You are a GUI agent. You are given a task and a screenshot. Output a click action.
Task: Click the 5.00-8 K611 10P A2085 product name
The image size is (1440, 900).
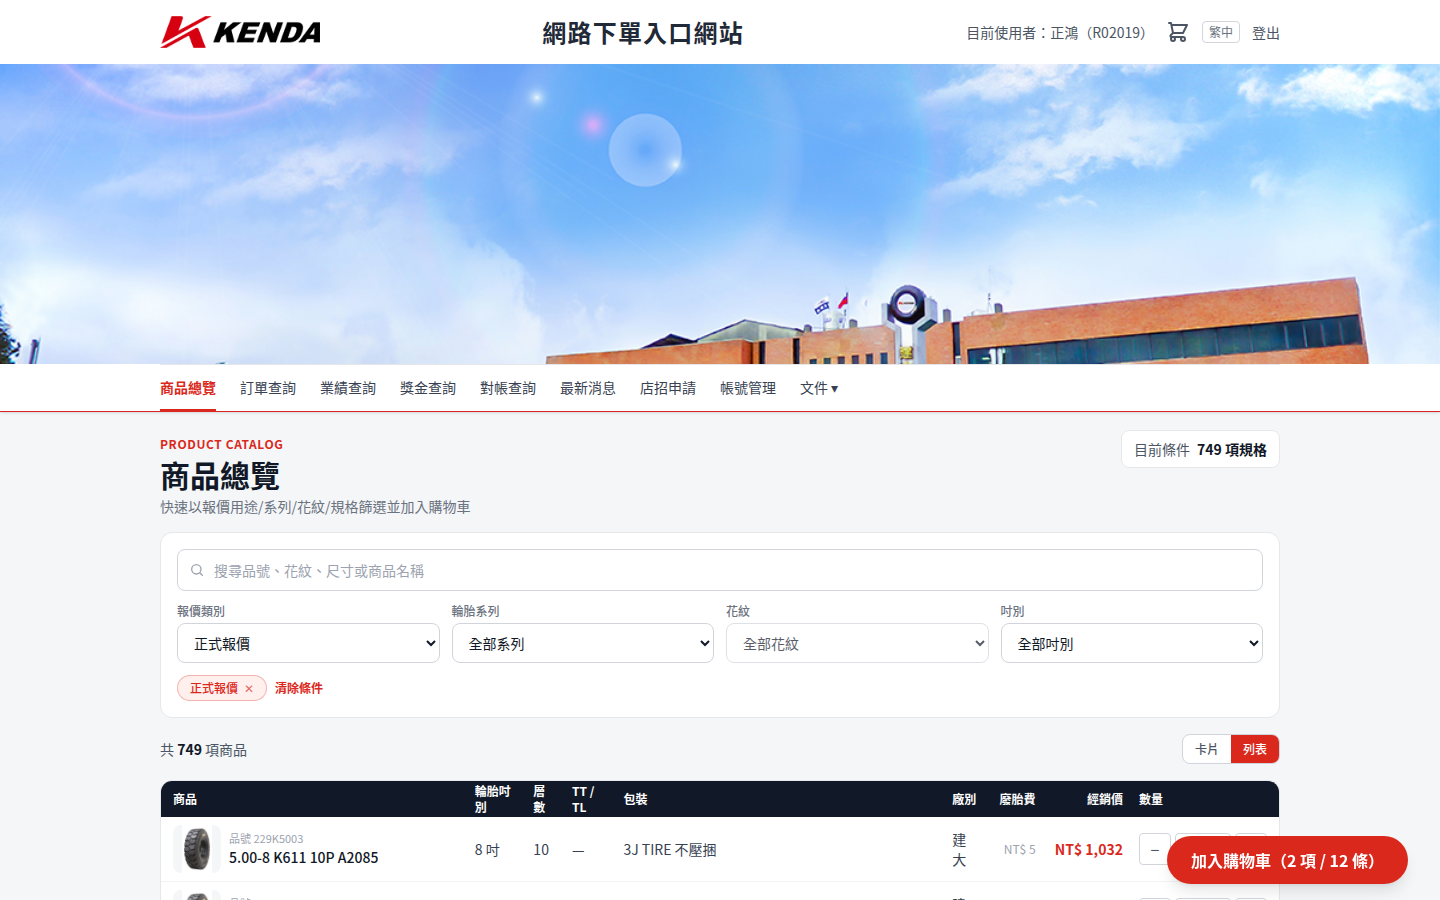[x=304, y=857]
